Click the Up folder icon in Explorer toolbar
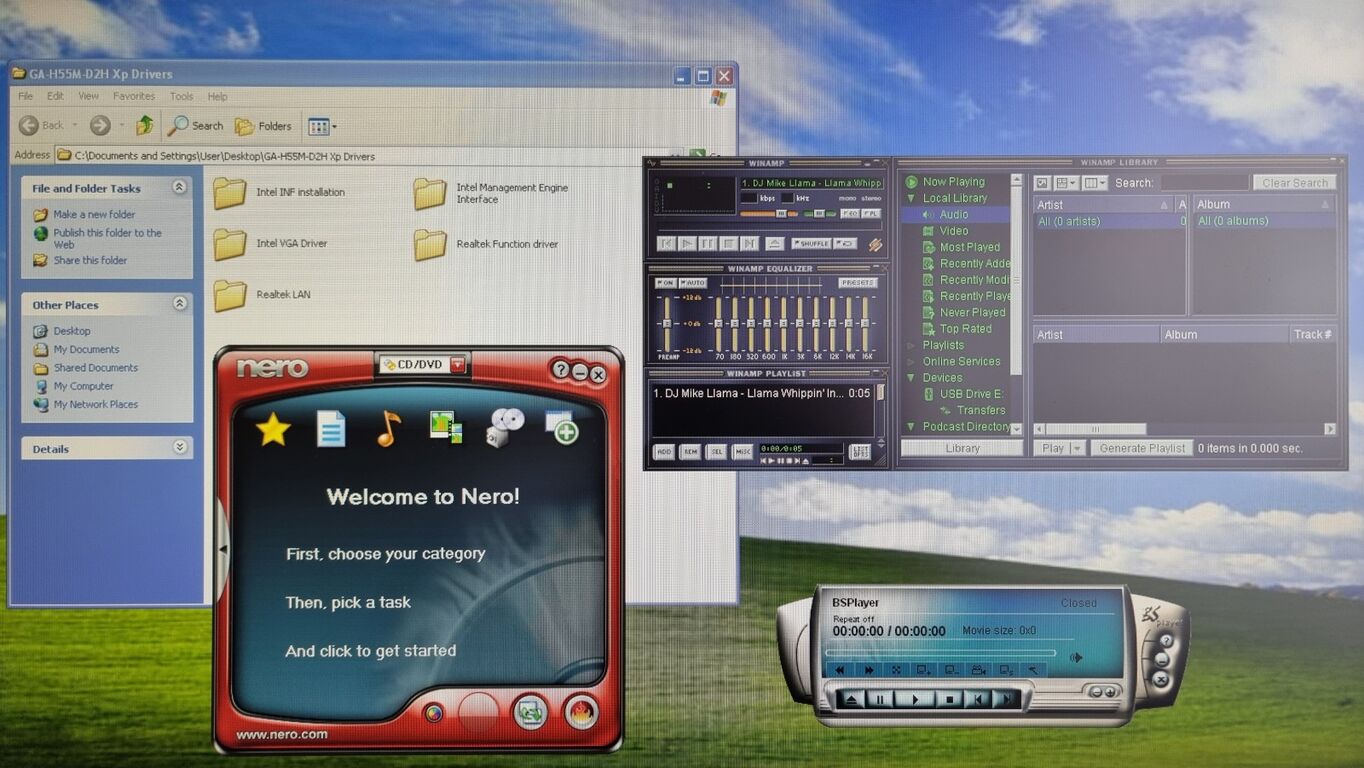This screenshot has height=768, width=1364. [145, 125]
